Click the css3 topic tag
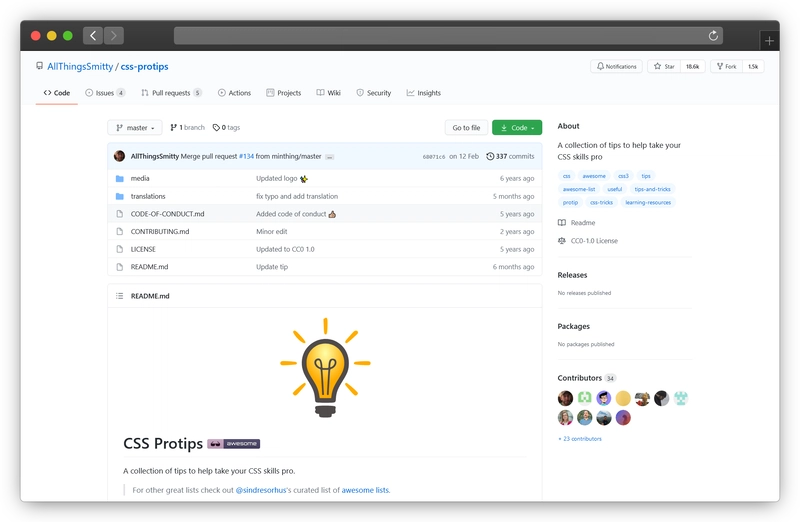The height and width of the screenshot is (522, 800). click(623, 176)
